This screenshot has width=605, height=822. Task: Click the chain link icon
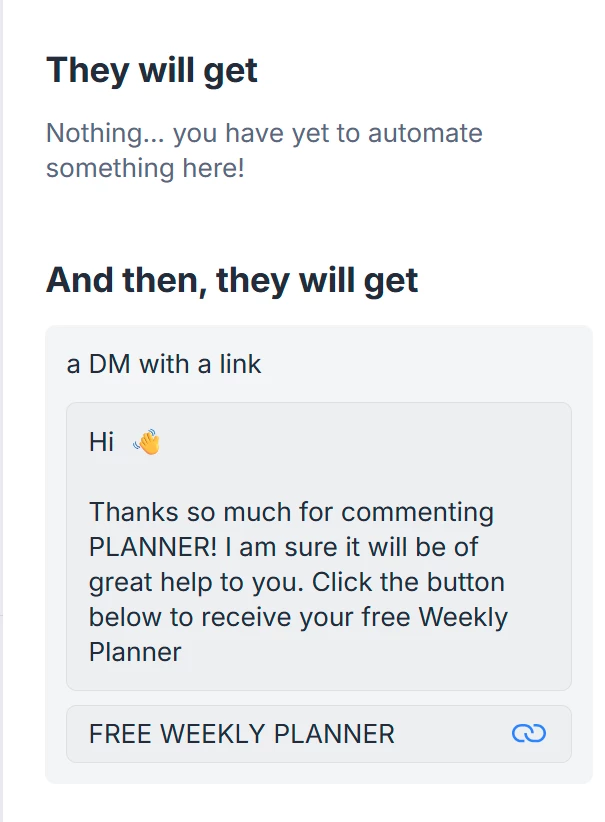pos(528,734)
